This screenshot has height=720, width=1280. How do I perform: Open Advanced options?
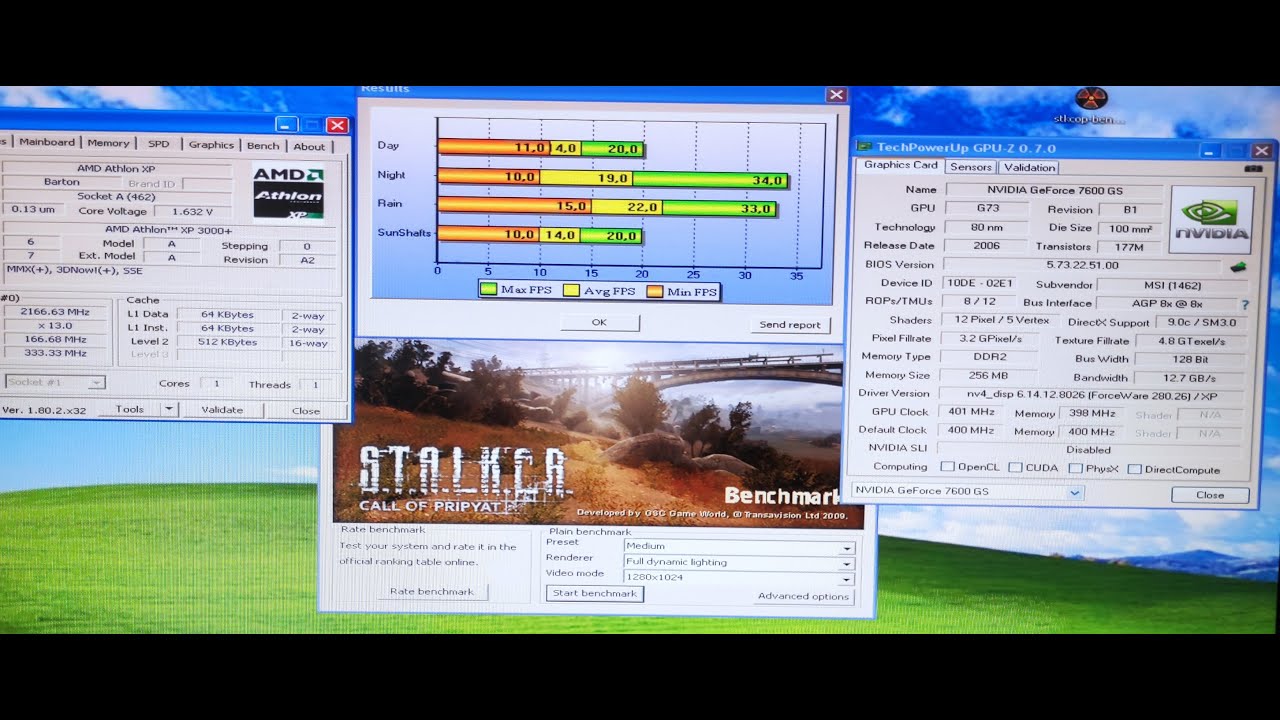803,596
